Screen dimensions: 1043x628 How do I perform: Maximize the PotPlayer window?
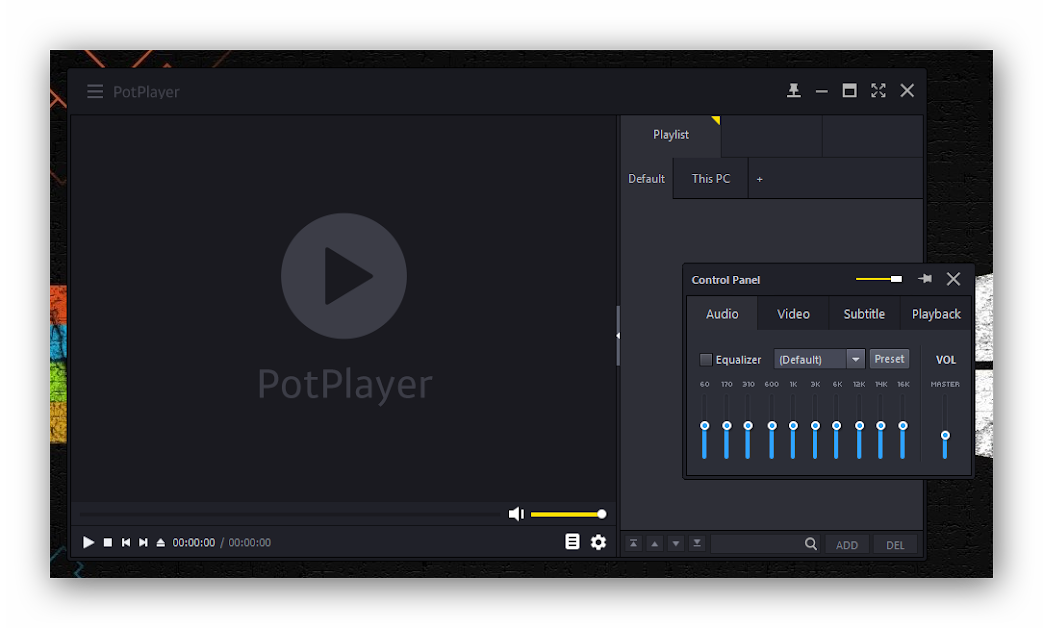pyautogui.click(x=849, y=90)
